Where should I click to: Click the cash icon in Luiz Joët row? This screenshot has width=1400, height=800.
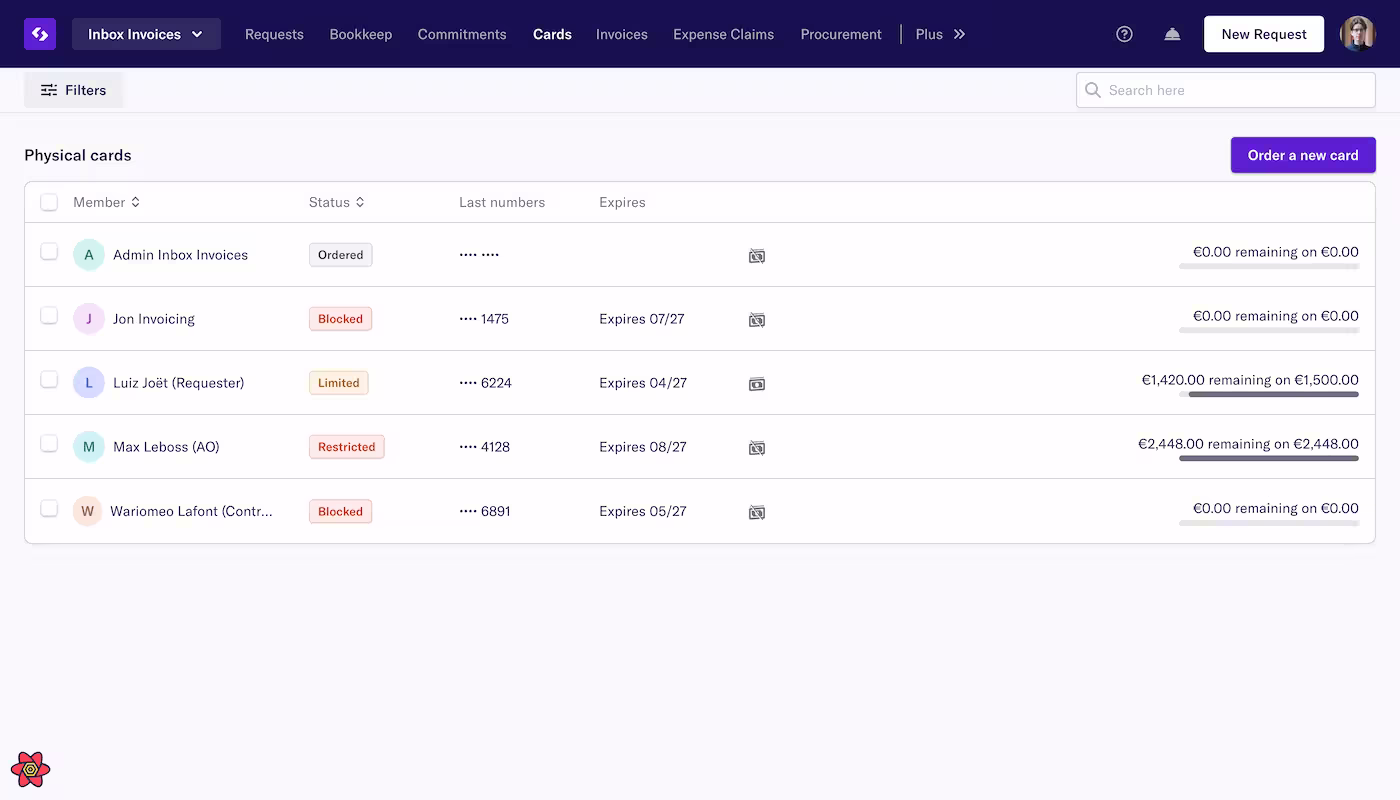tap(757, 384)
